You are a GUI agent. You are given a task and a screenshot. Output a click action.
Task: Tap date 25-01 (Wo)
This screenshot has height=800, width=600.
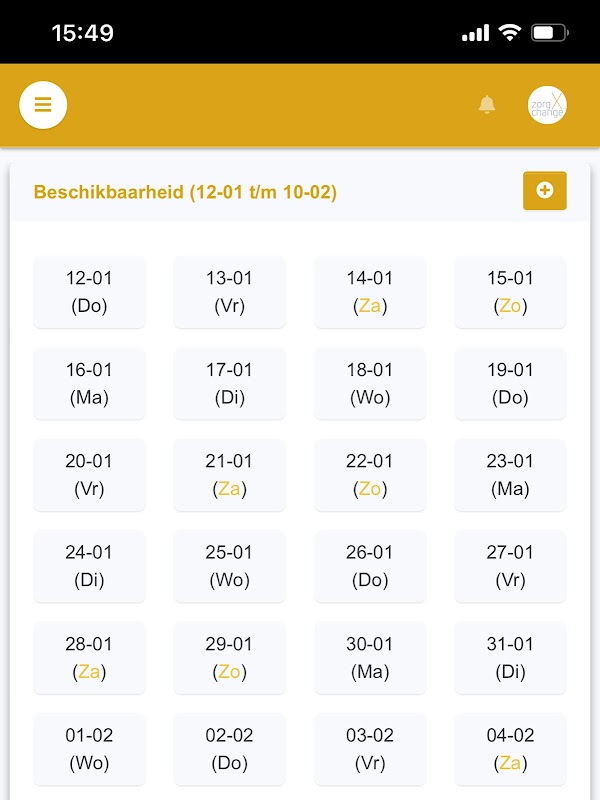click(x=229, y=566)
